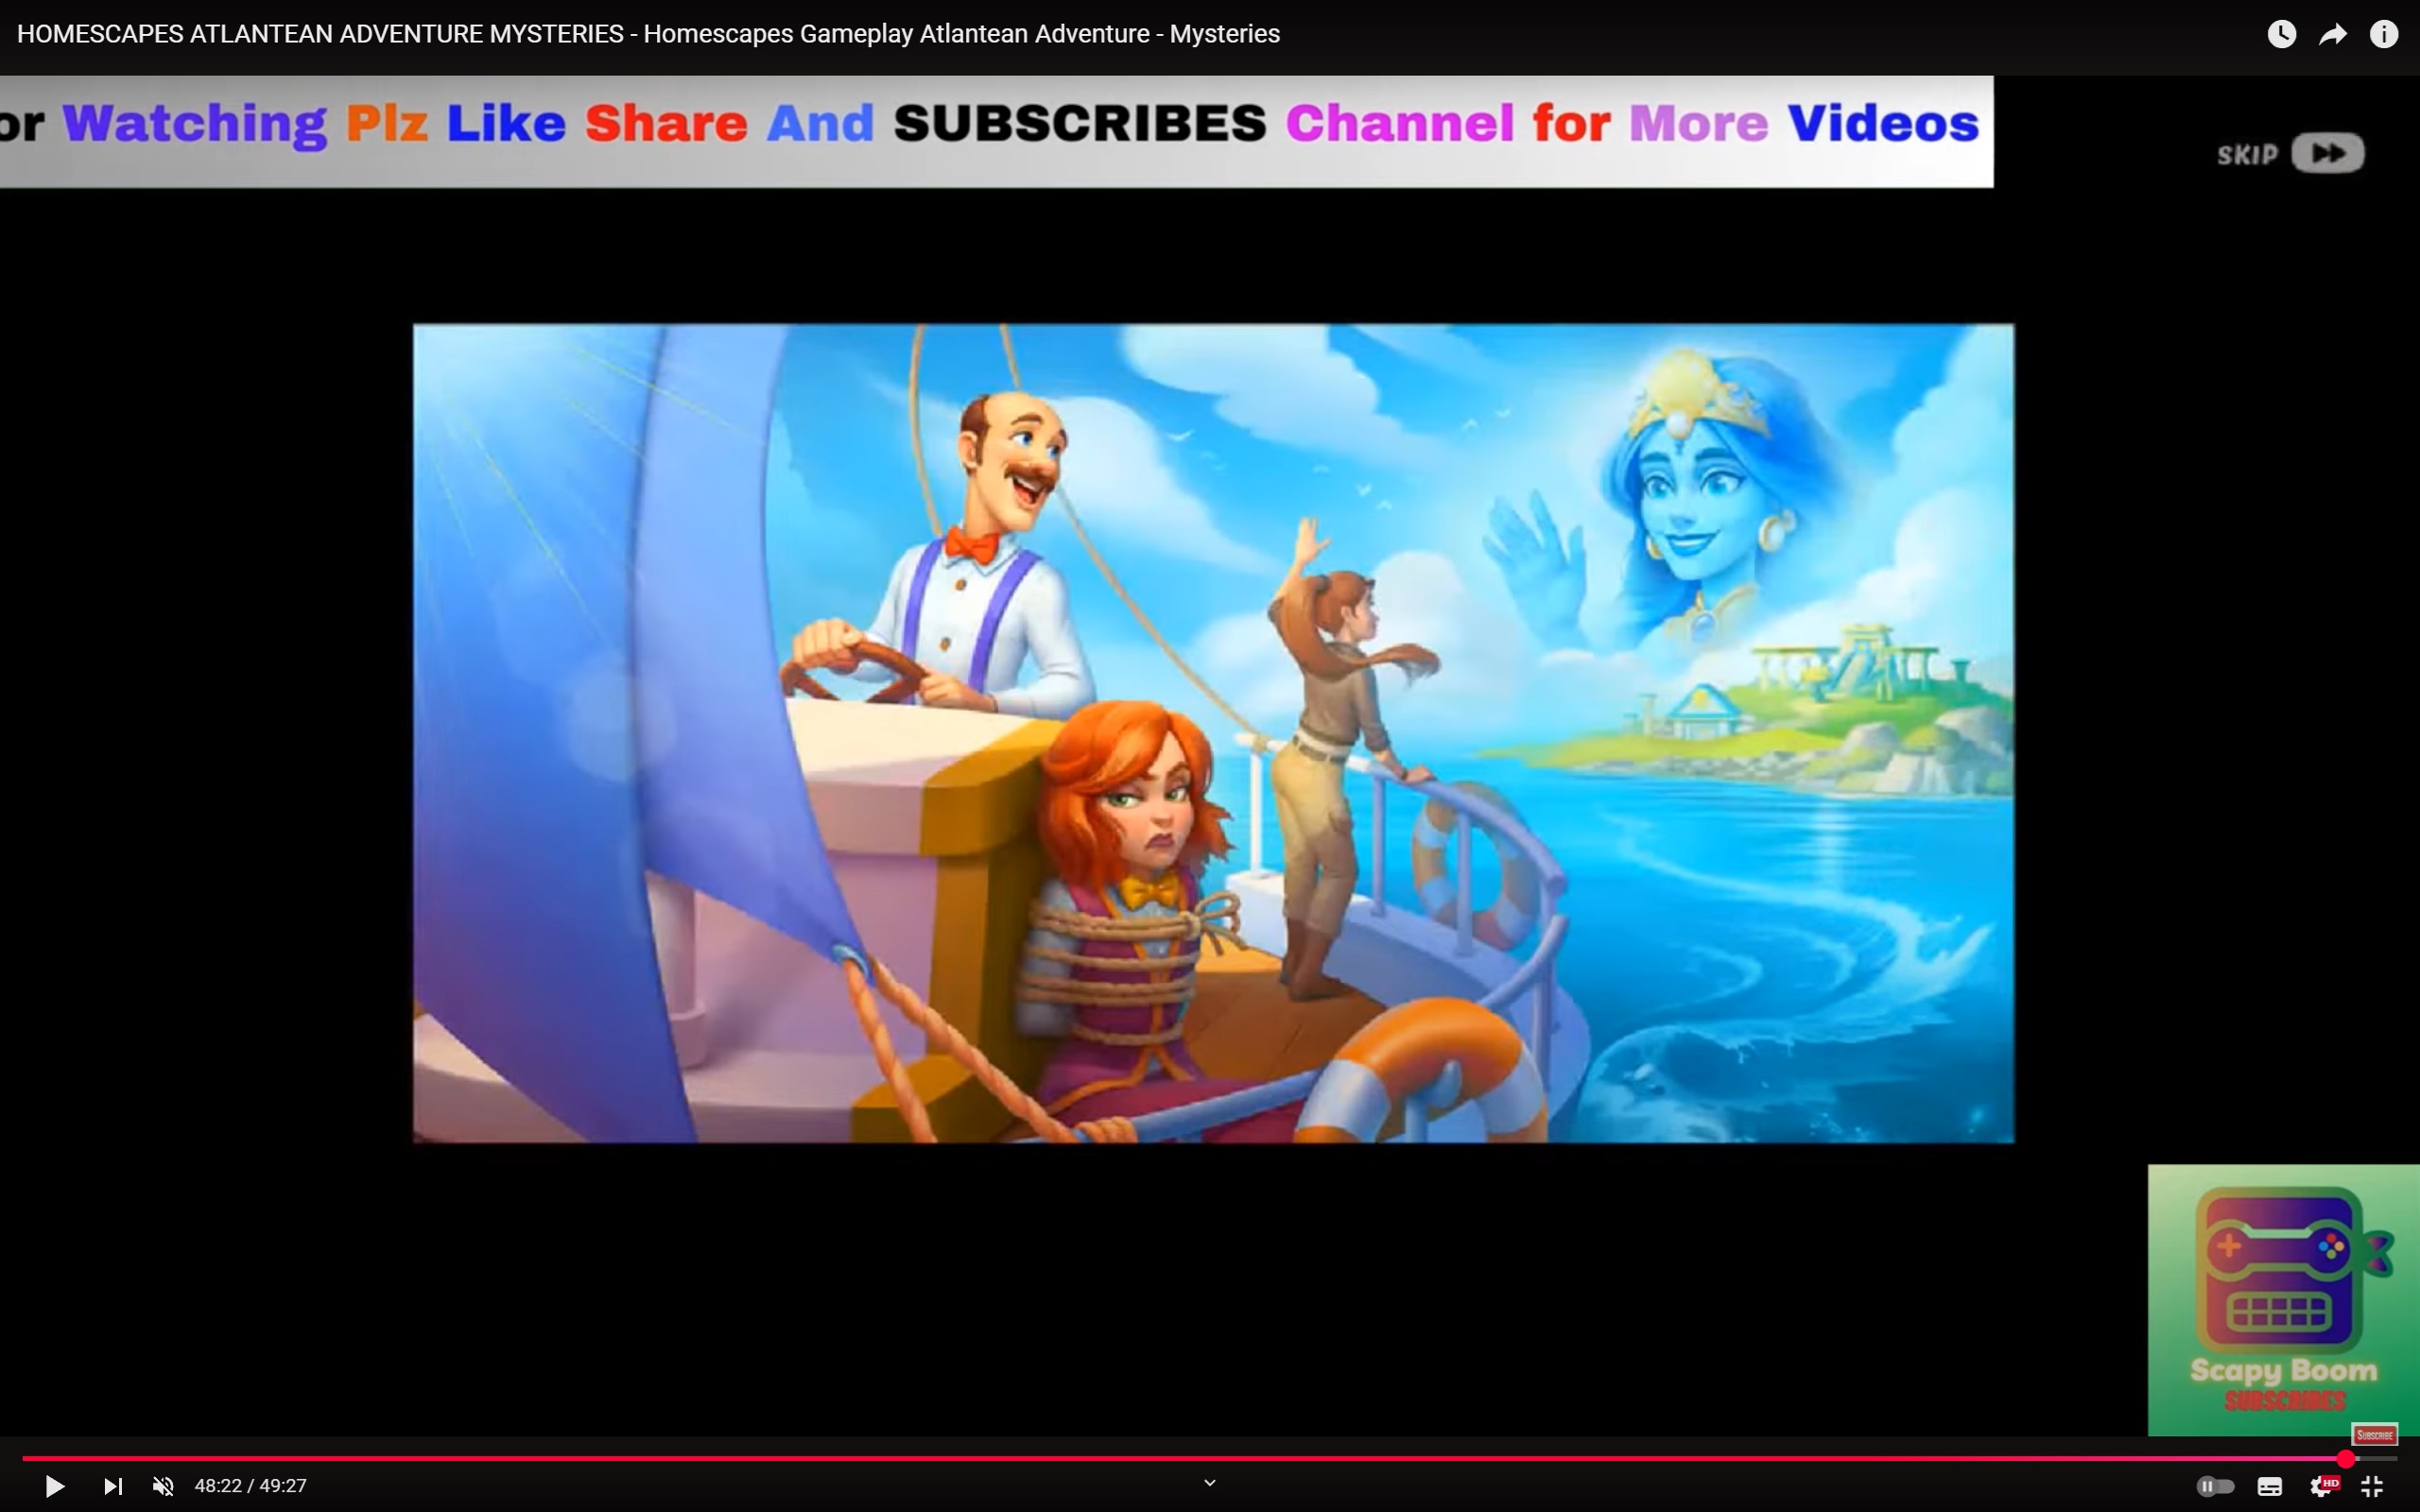The image size is (2420, 1512).
Task: Show video info icon
Action: coord(2384,34)
